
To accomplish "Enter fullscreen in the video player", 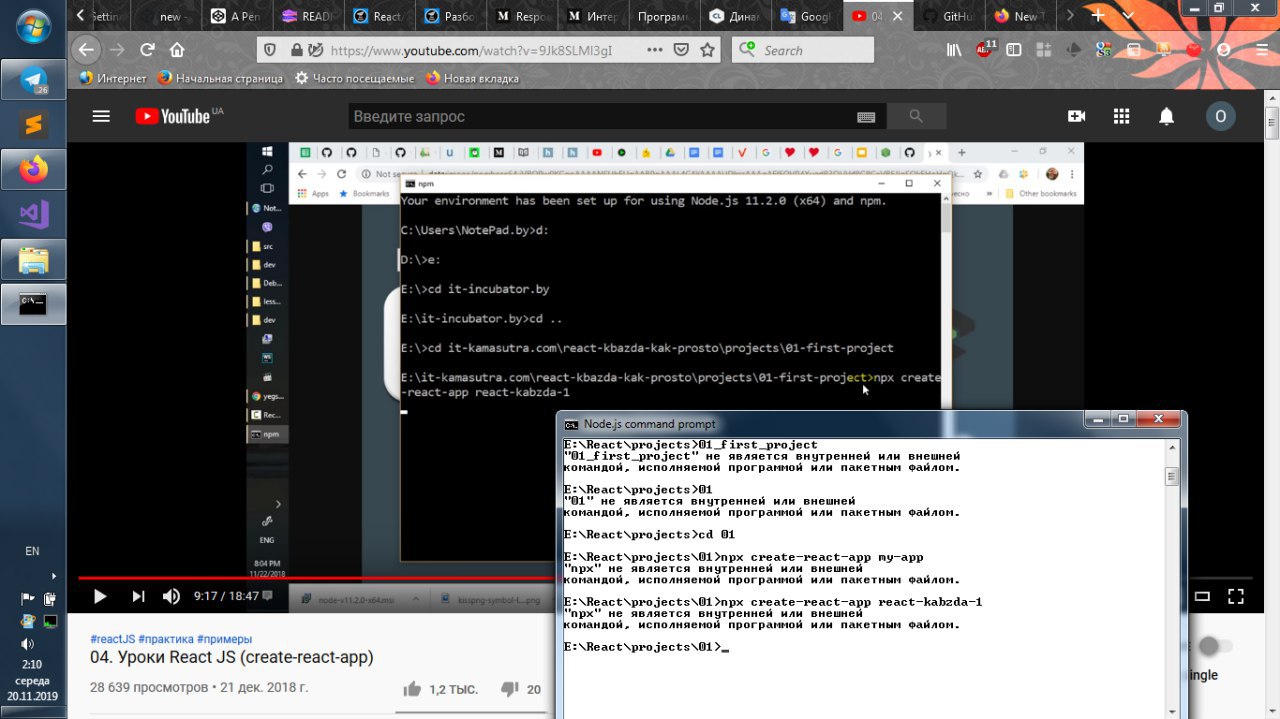I will [1235, 597].
